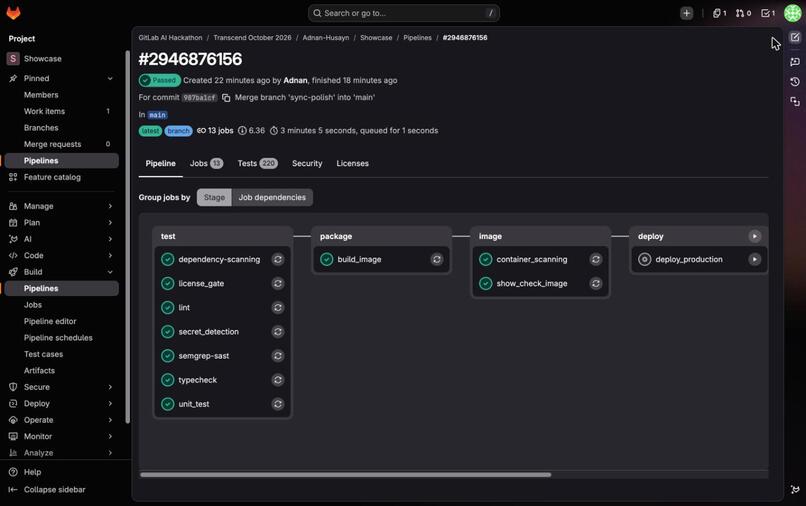Retry the lint job
Viewport: 806px width, 506px height.
278,308
